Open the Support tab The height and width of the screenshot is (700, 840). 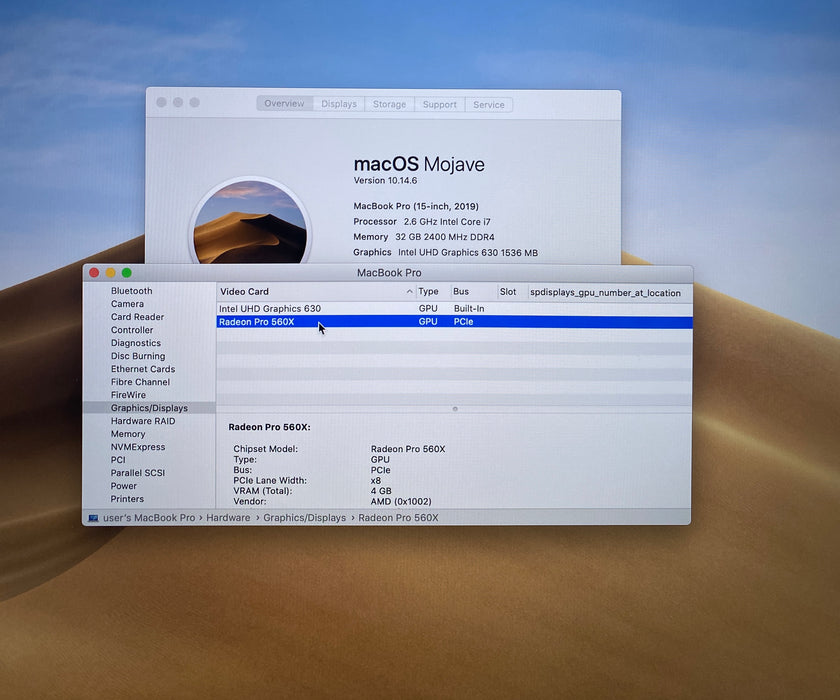point(440,104)
